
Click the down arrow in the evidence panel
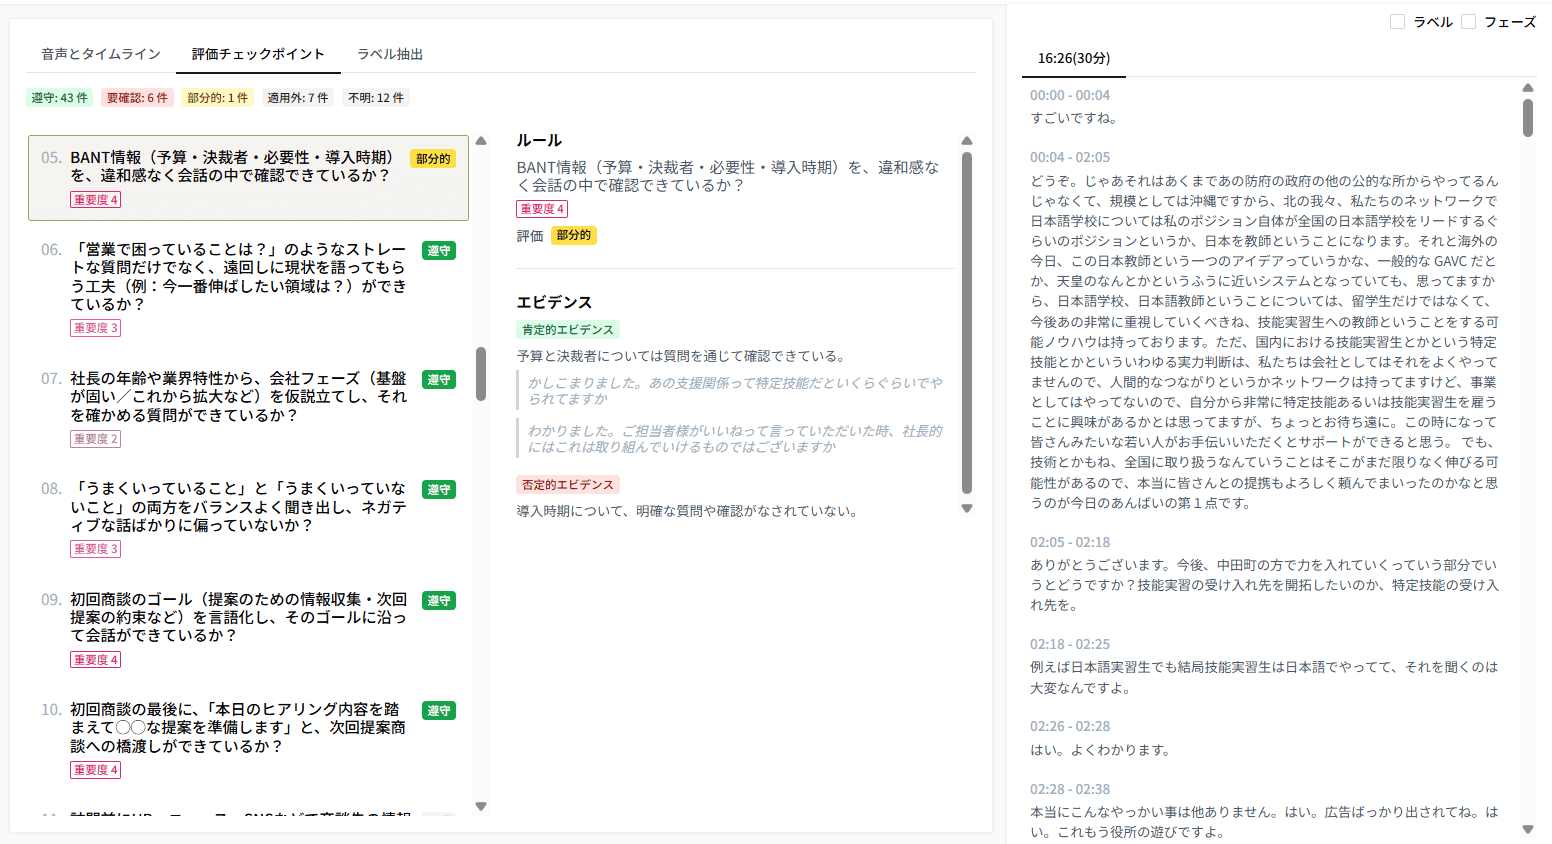[x=966, y=508]
